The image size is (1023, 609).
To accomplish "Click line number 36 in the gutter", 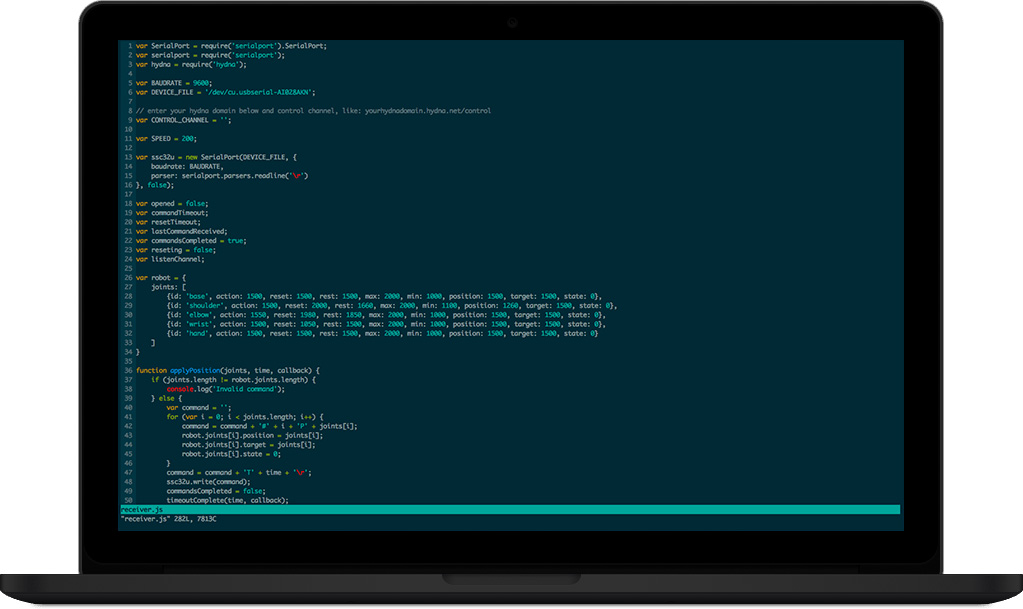I will click(x=128, y=370).
